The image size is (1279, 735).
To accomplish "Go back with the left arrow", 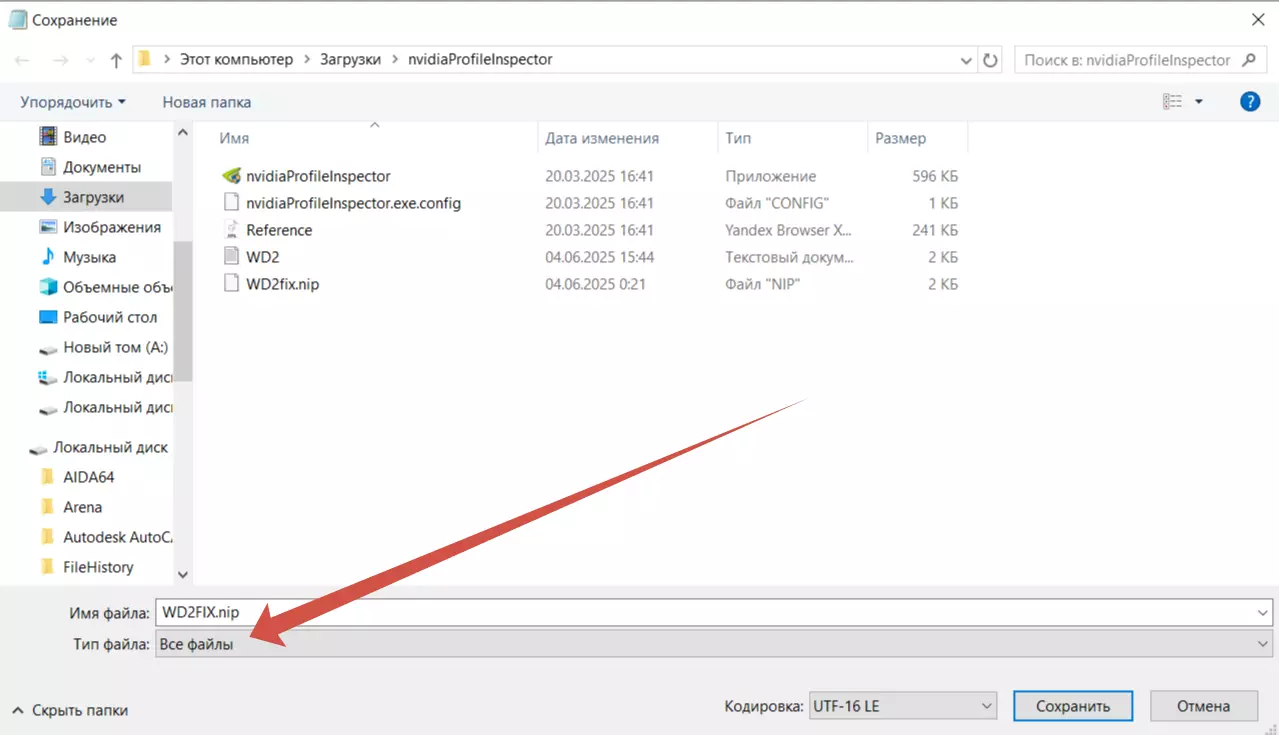I will [x=23, y=60].
